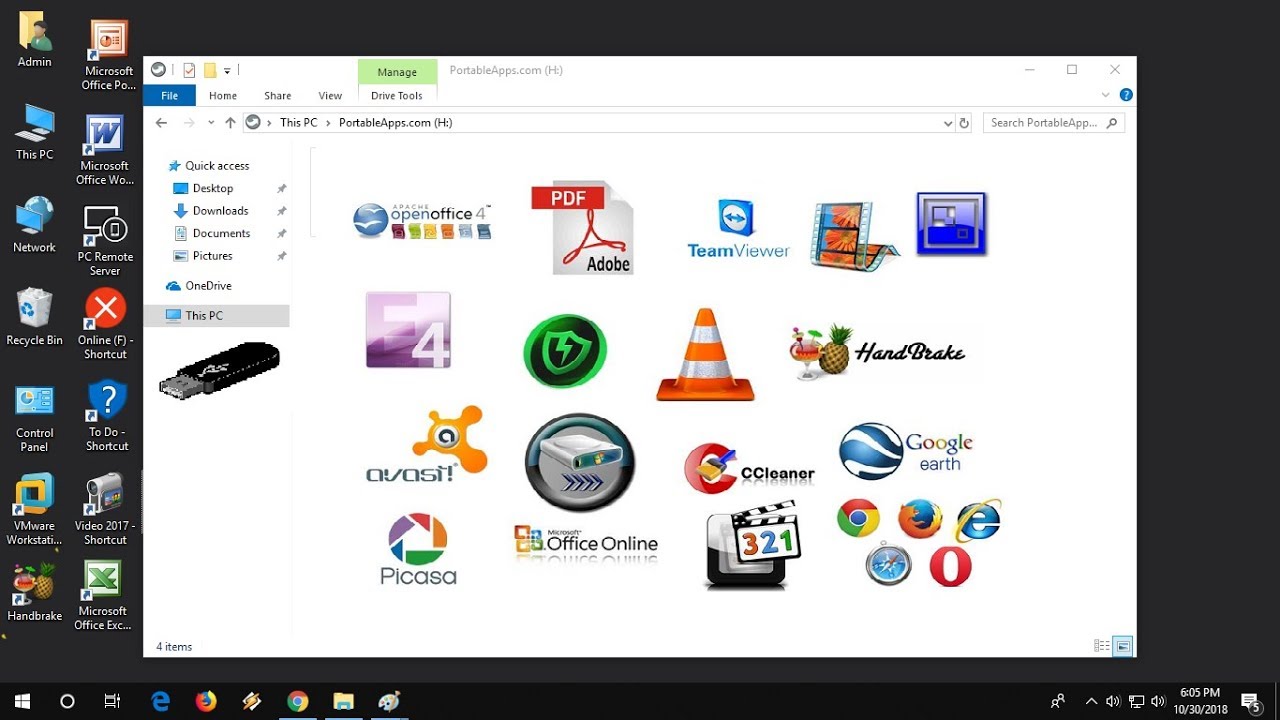The height and width of the screenshot is (720, 1280).
Task: Open the network status tray icon
Action: 1136,701
